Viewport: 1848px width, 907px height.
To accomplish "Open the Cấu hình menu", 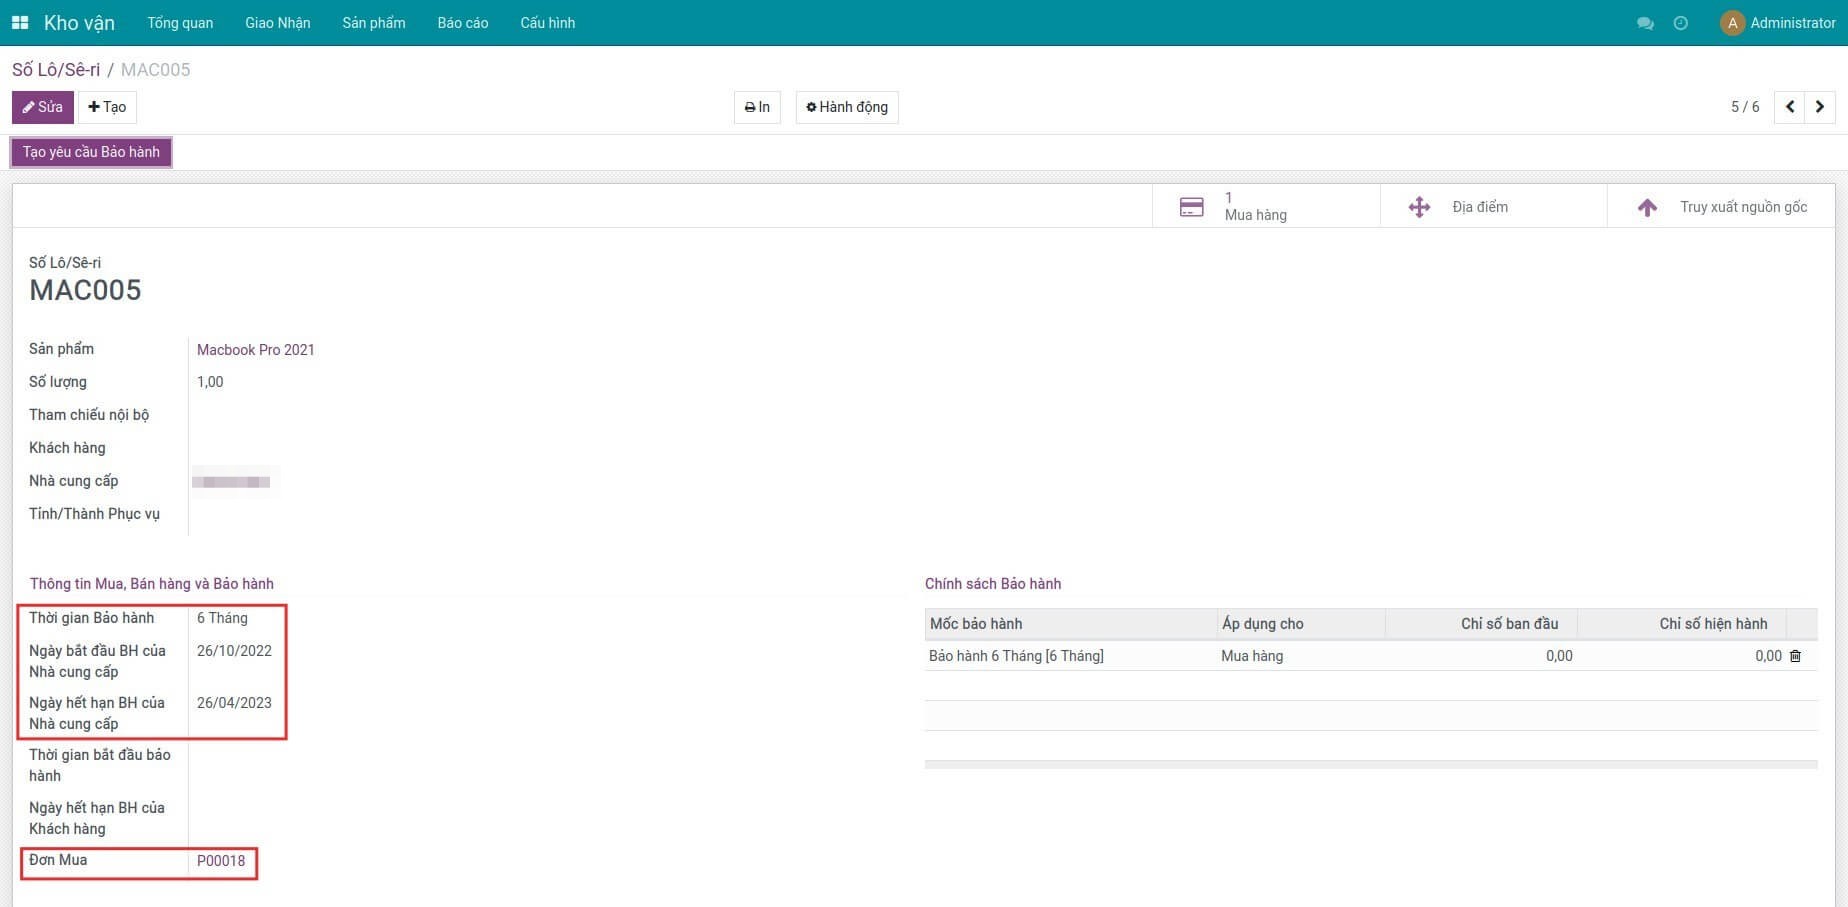I will coord(547,23).
